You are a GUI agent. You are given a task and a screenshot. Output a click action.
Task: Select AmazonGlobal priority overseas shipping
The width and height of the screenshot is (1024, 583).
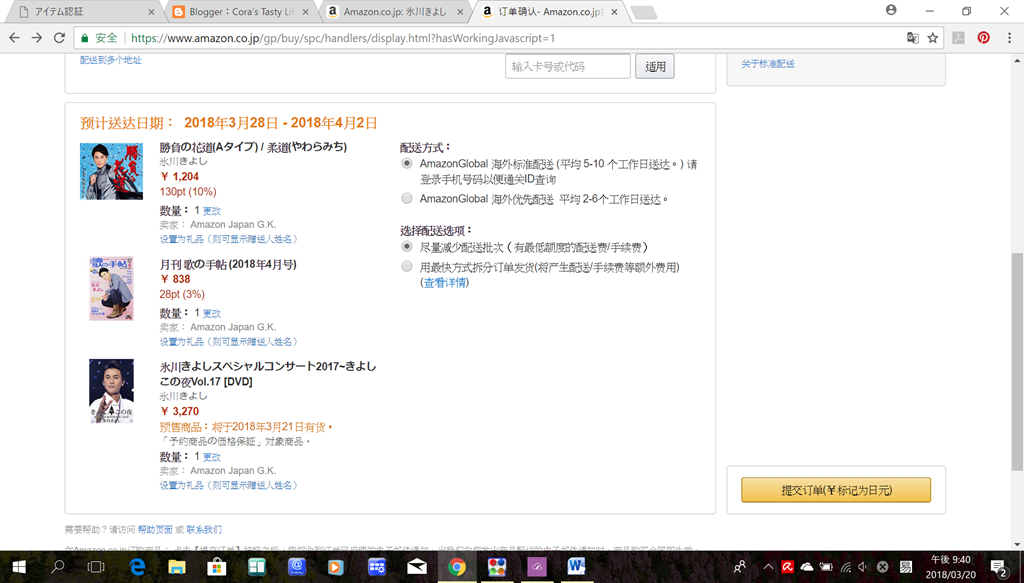point(407,198)
